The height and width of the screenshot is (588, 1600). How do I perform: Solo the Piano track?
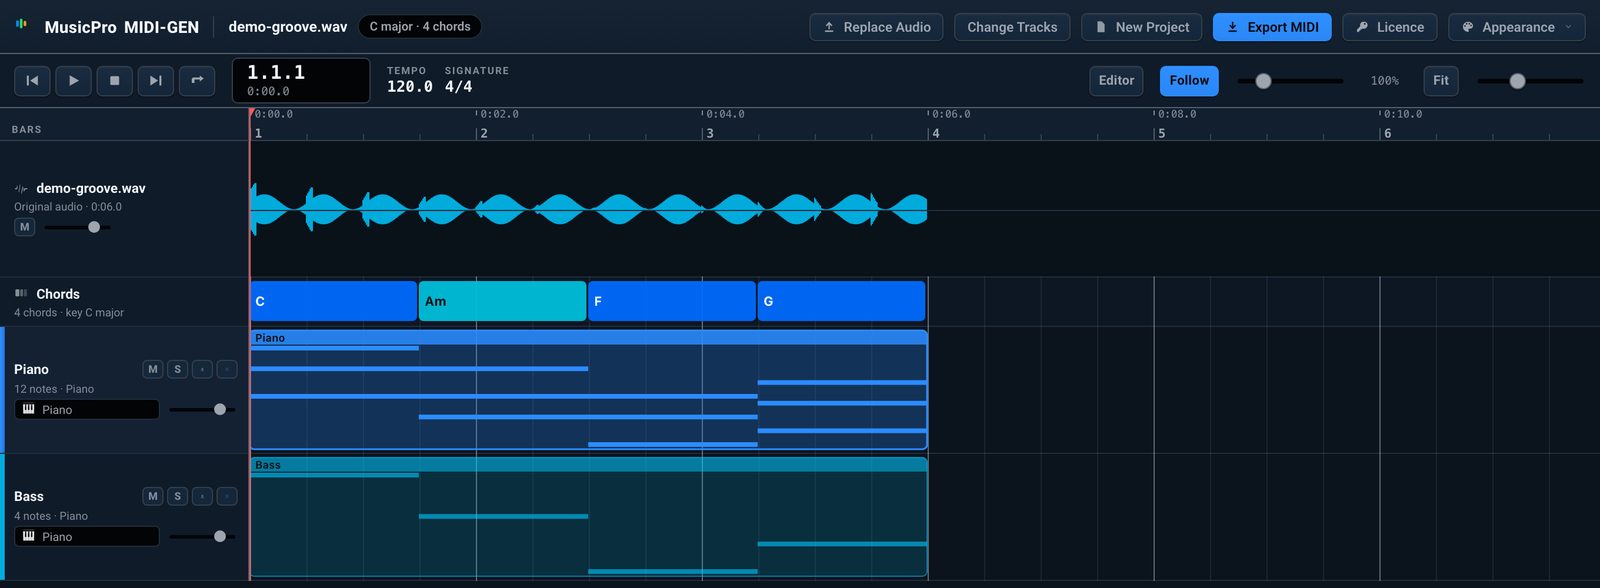point(178,369)
